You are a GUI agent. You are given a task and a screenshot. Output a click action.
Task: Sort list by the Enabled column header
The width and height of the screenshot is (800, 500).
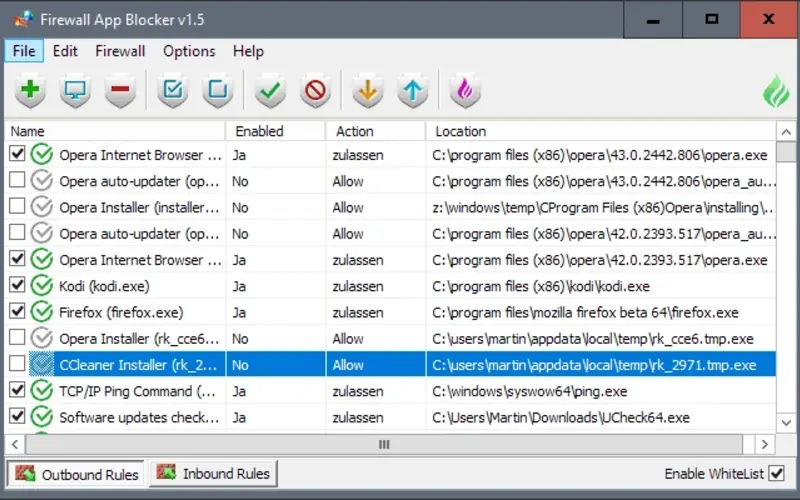click(x=275, y=131)
